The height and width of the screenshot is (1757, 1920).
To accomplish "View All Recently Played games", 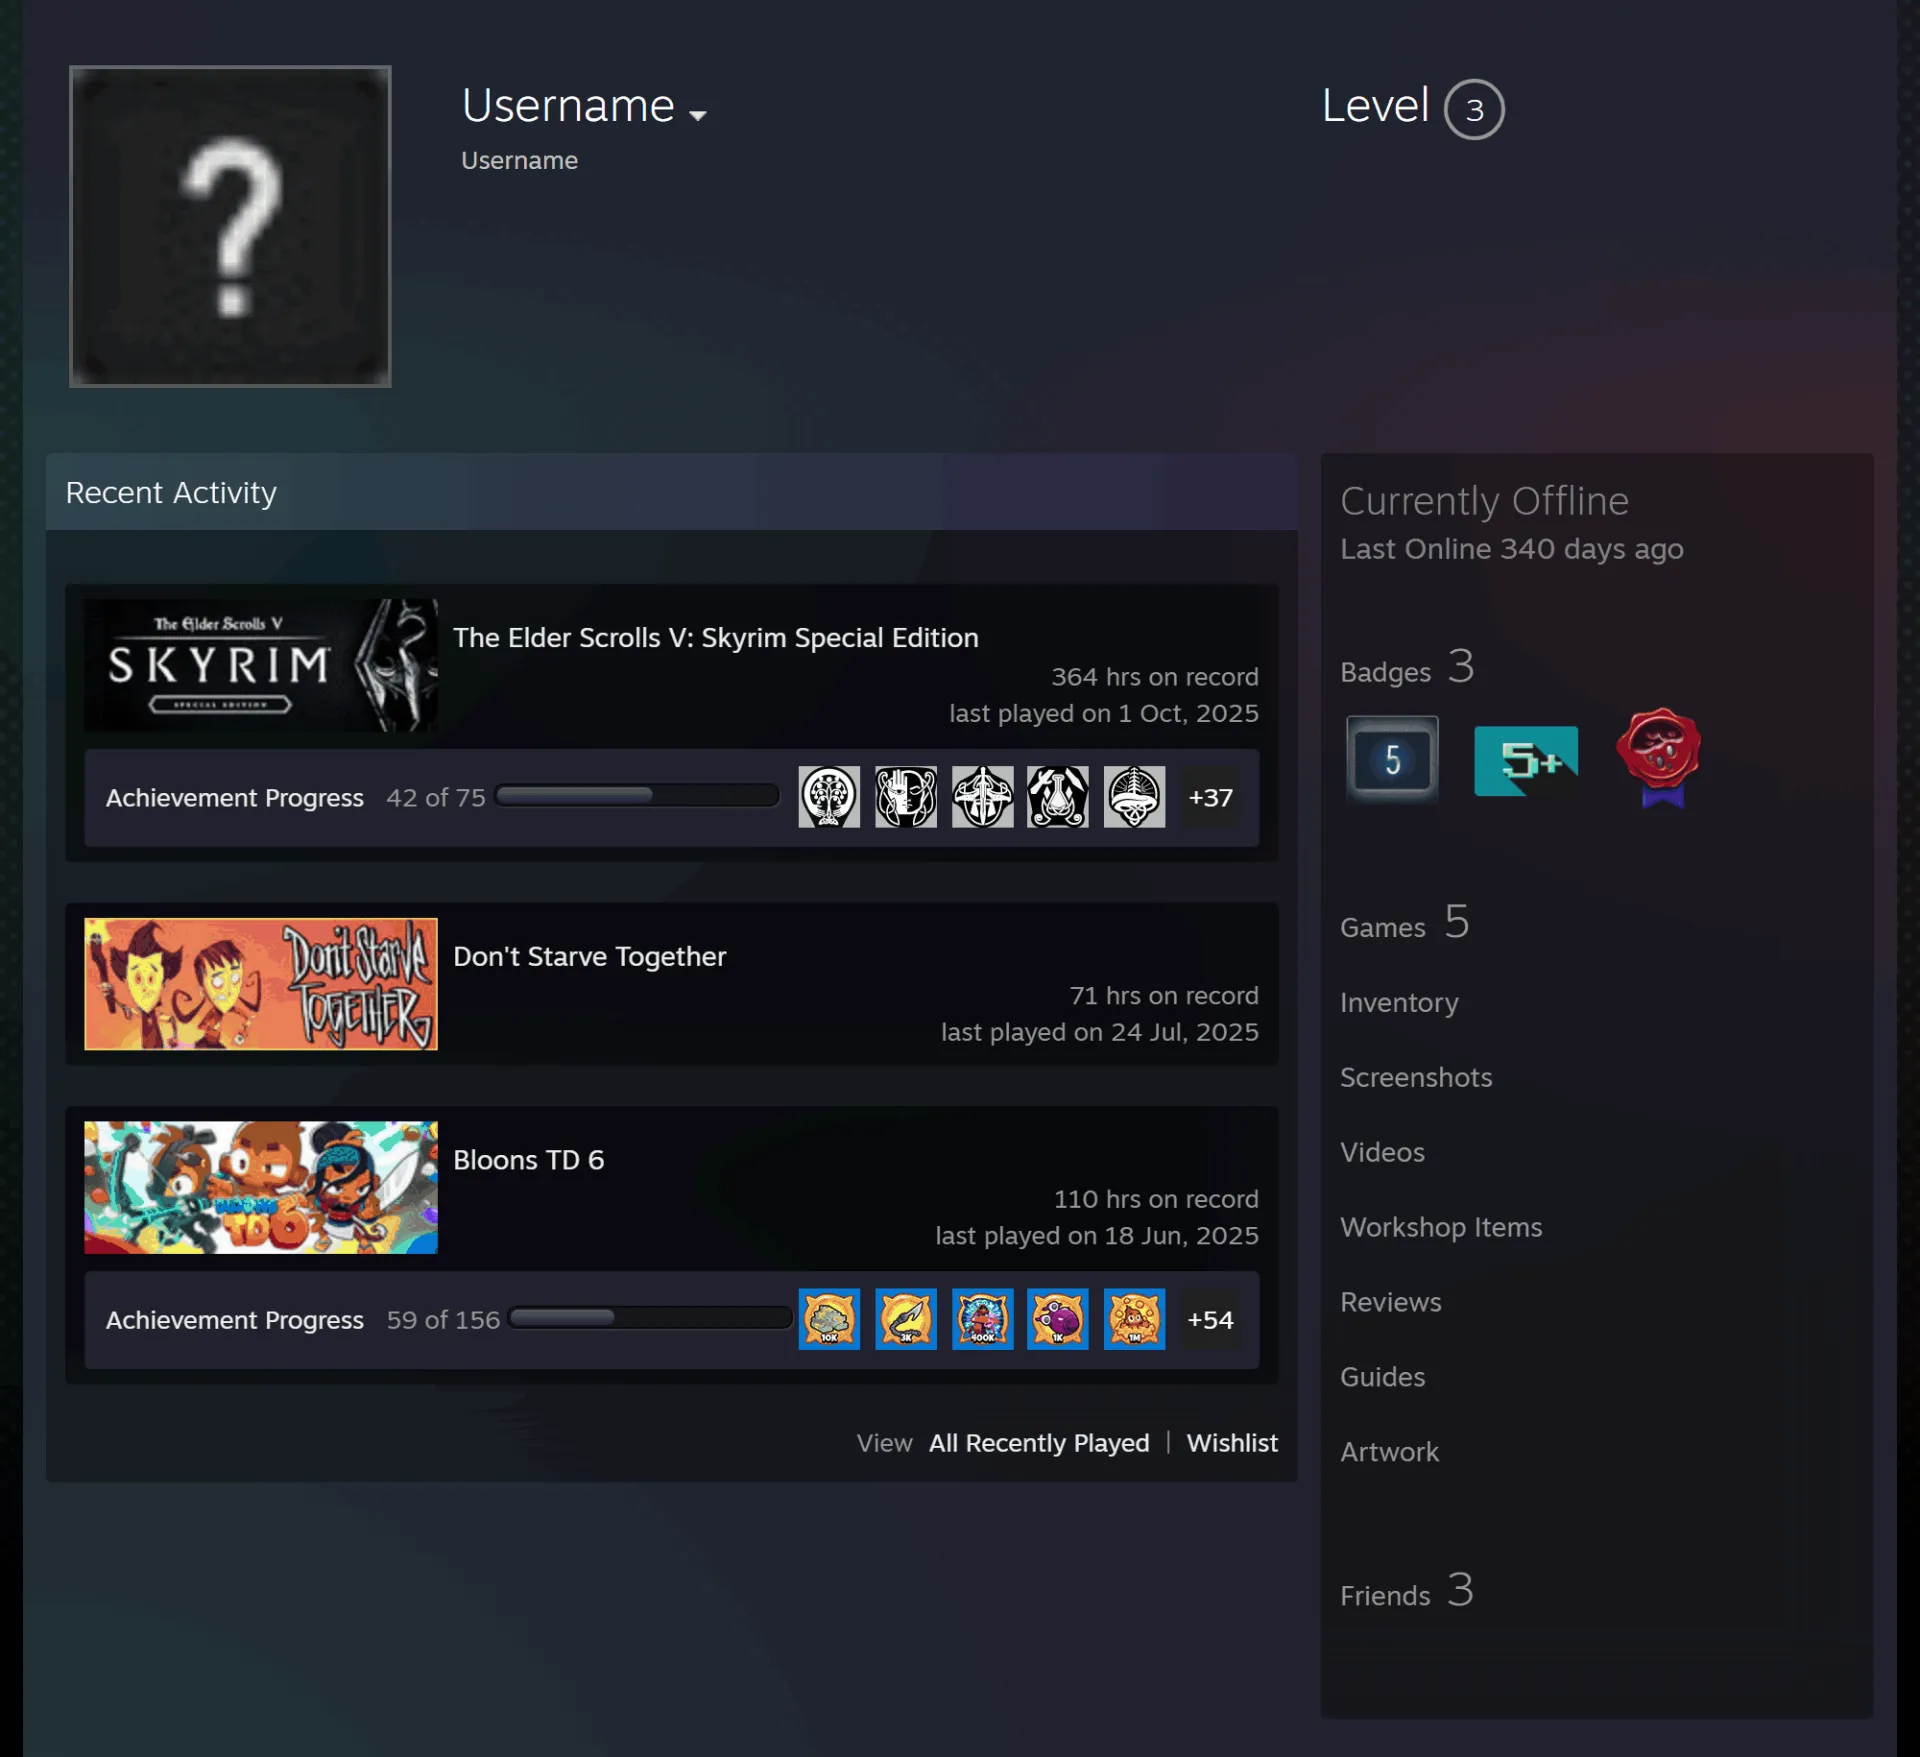I will [x=1039, y=1443].
